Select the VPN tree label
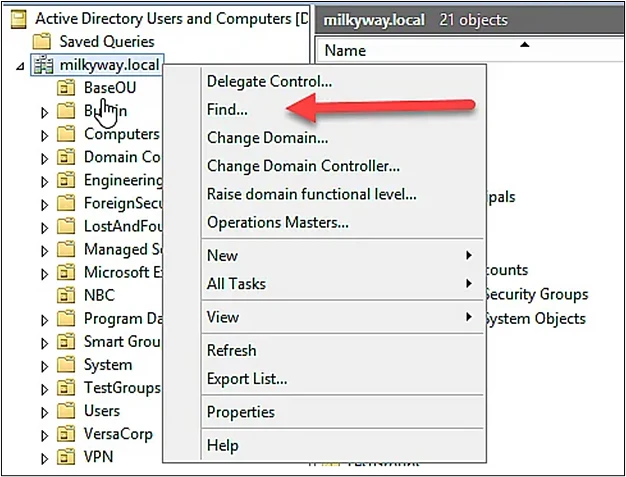The height and width of the screenshot is (477, 626). coord(98,457)
